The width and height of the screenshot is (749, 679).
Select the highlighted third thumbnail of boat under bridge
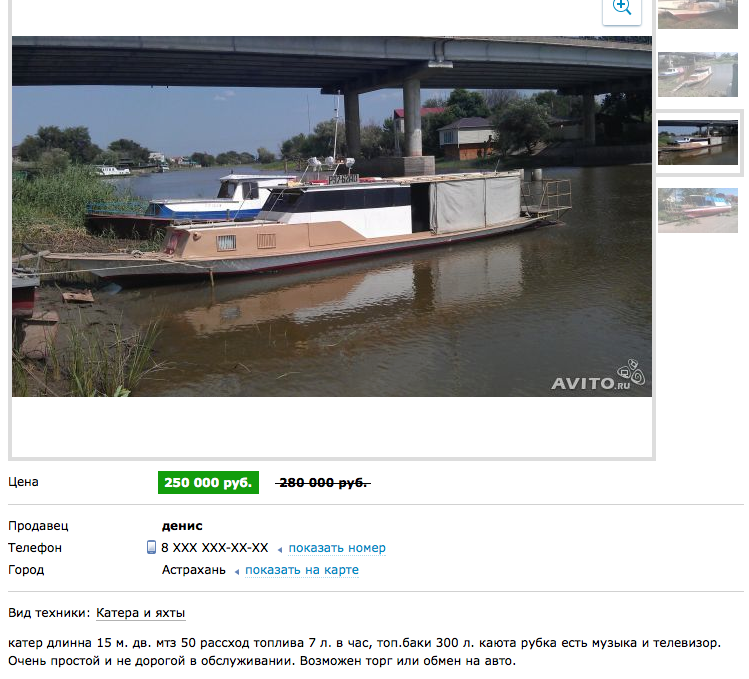698,142
